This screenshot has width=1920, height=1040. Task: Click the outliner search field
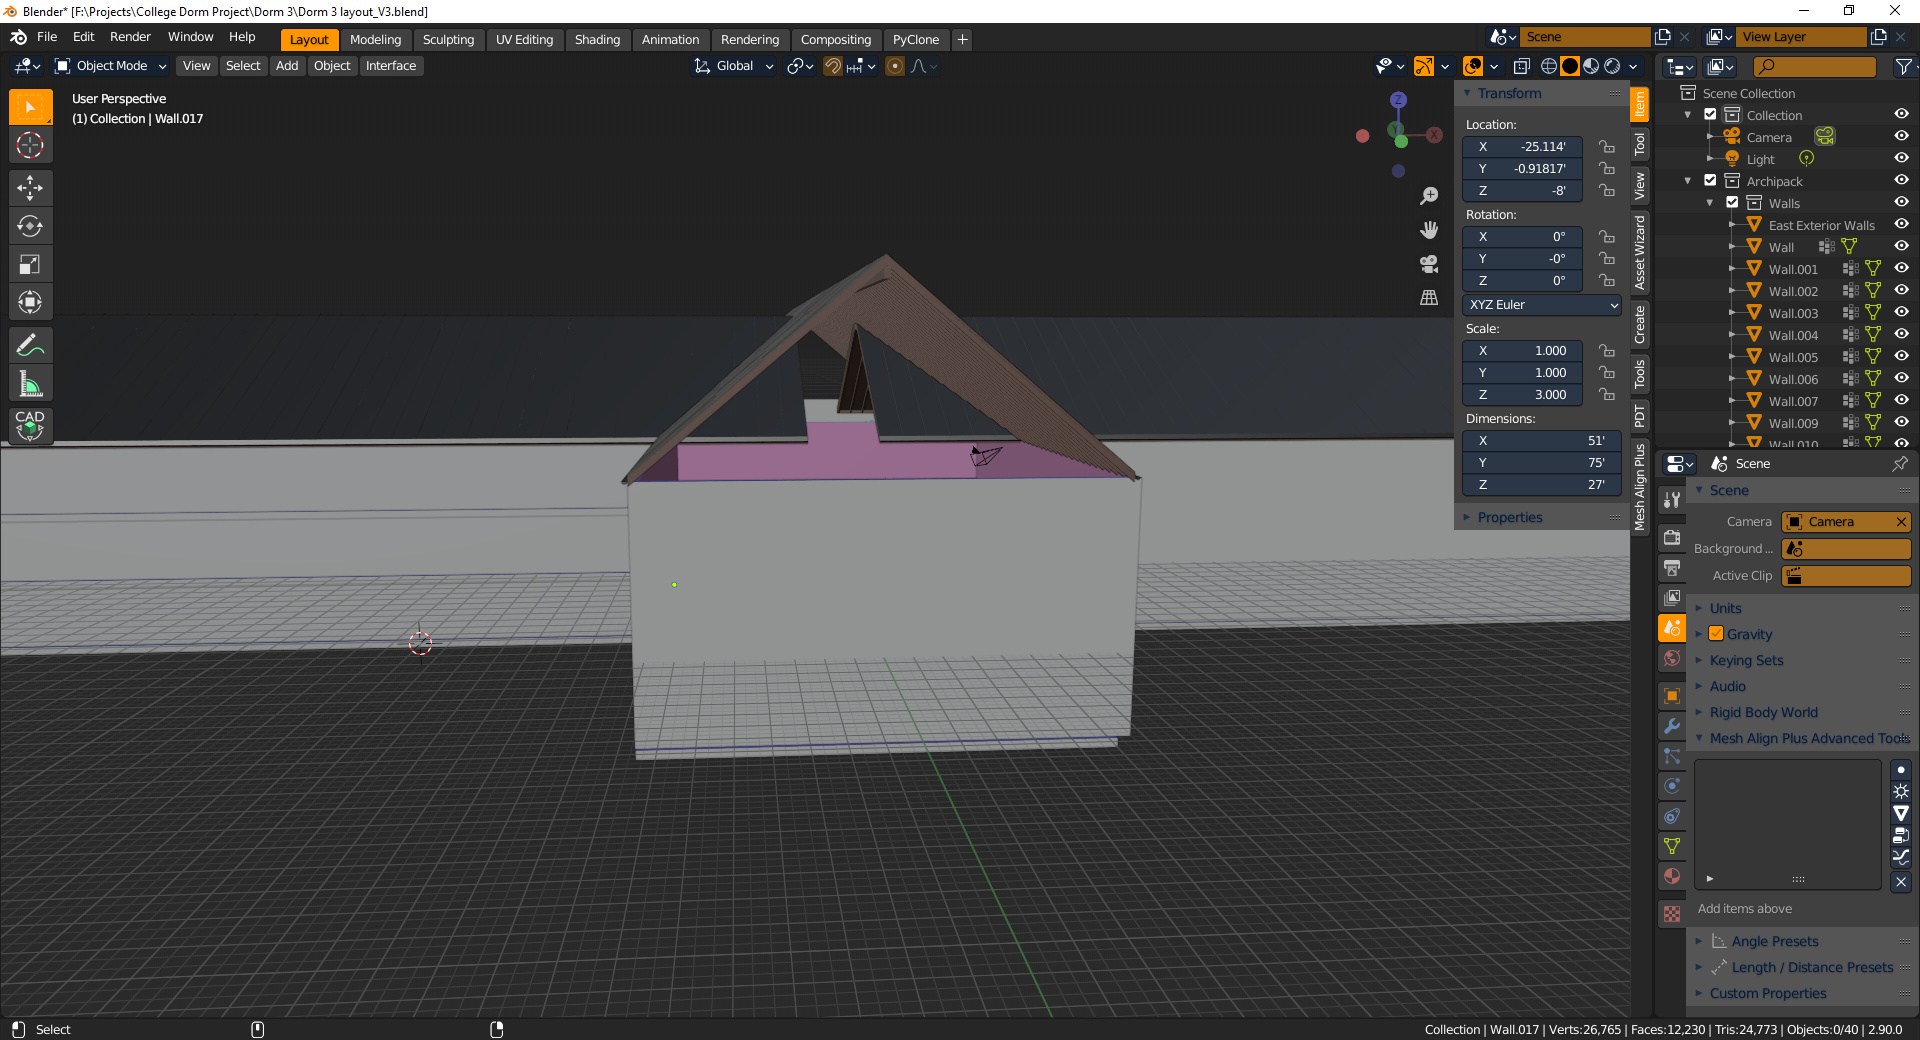tap(1815, 66)
